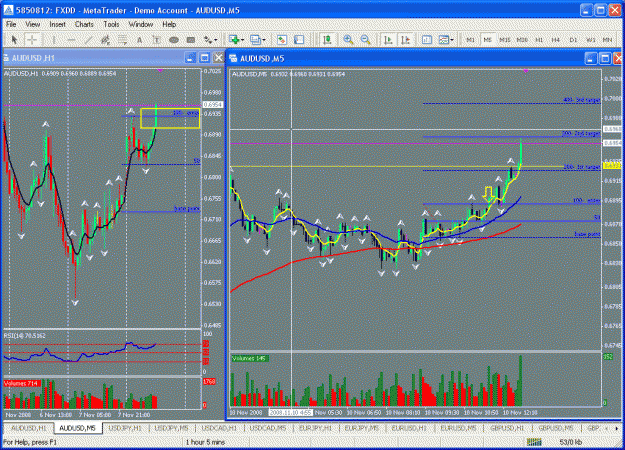Switch to the USDJPY,M5 chart tab
The width and height of the screenshot is (625, 450).
coord(172,428)
